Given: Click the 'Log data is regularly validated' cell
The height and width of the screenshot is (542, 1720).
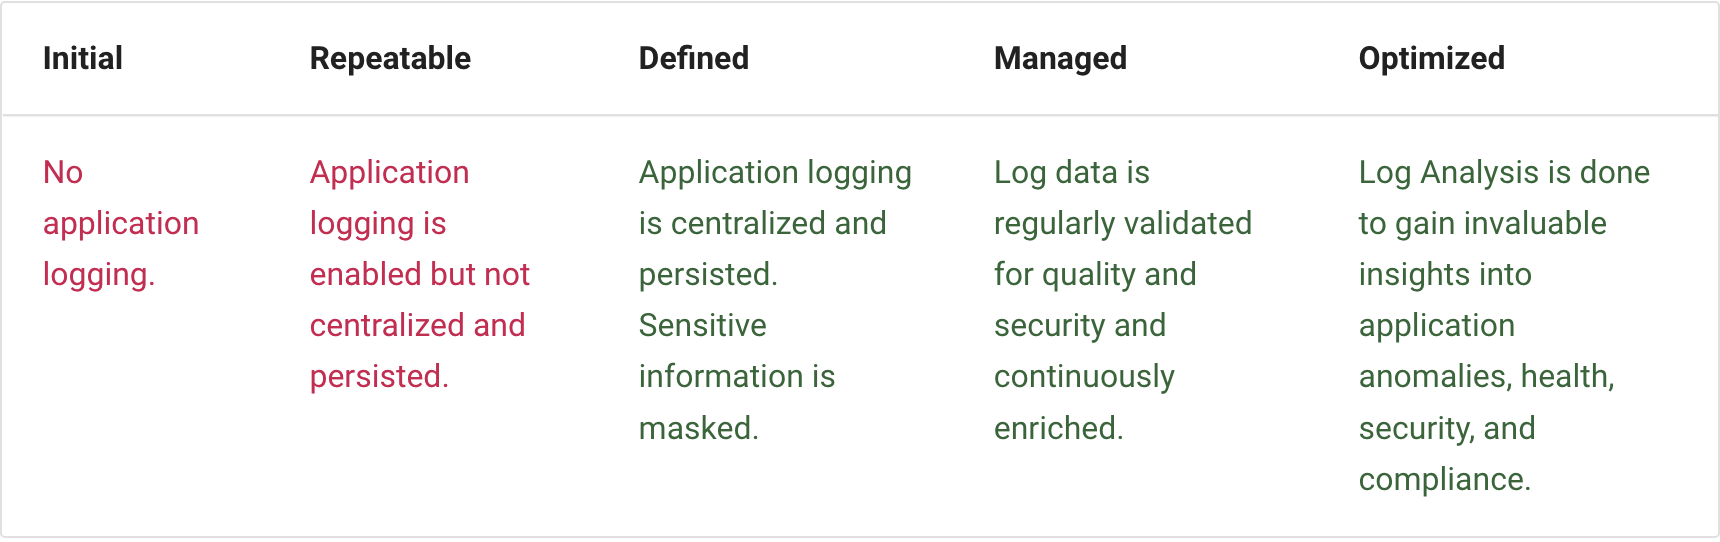Looking at the screenshot, I should pos(1123,300).
